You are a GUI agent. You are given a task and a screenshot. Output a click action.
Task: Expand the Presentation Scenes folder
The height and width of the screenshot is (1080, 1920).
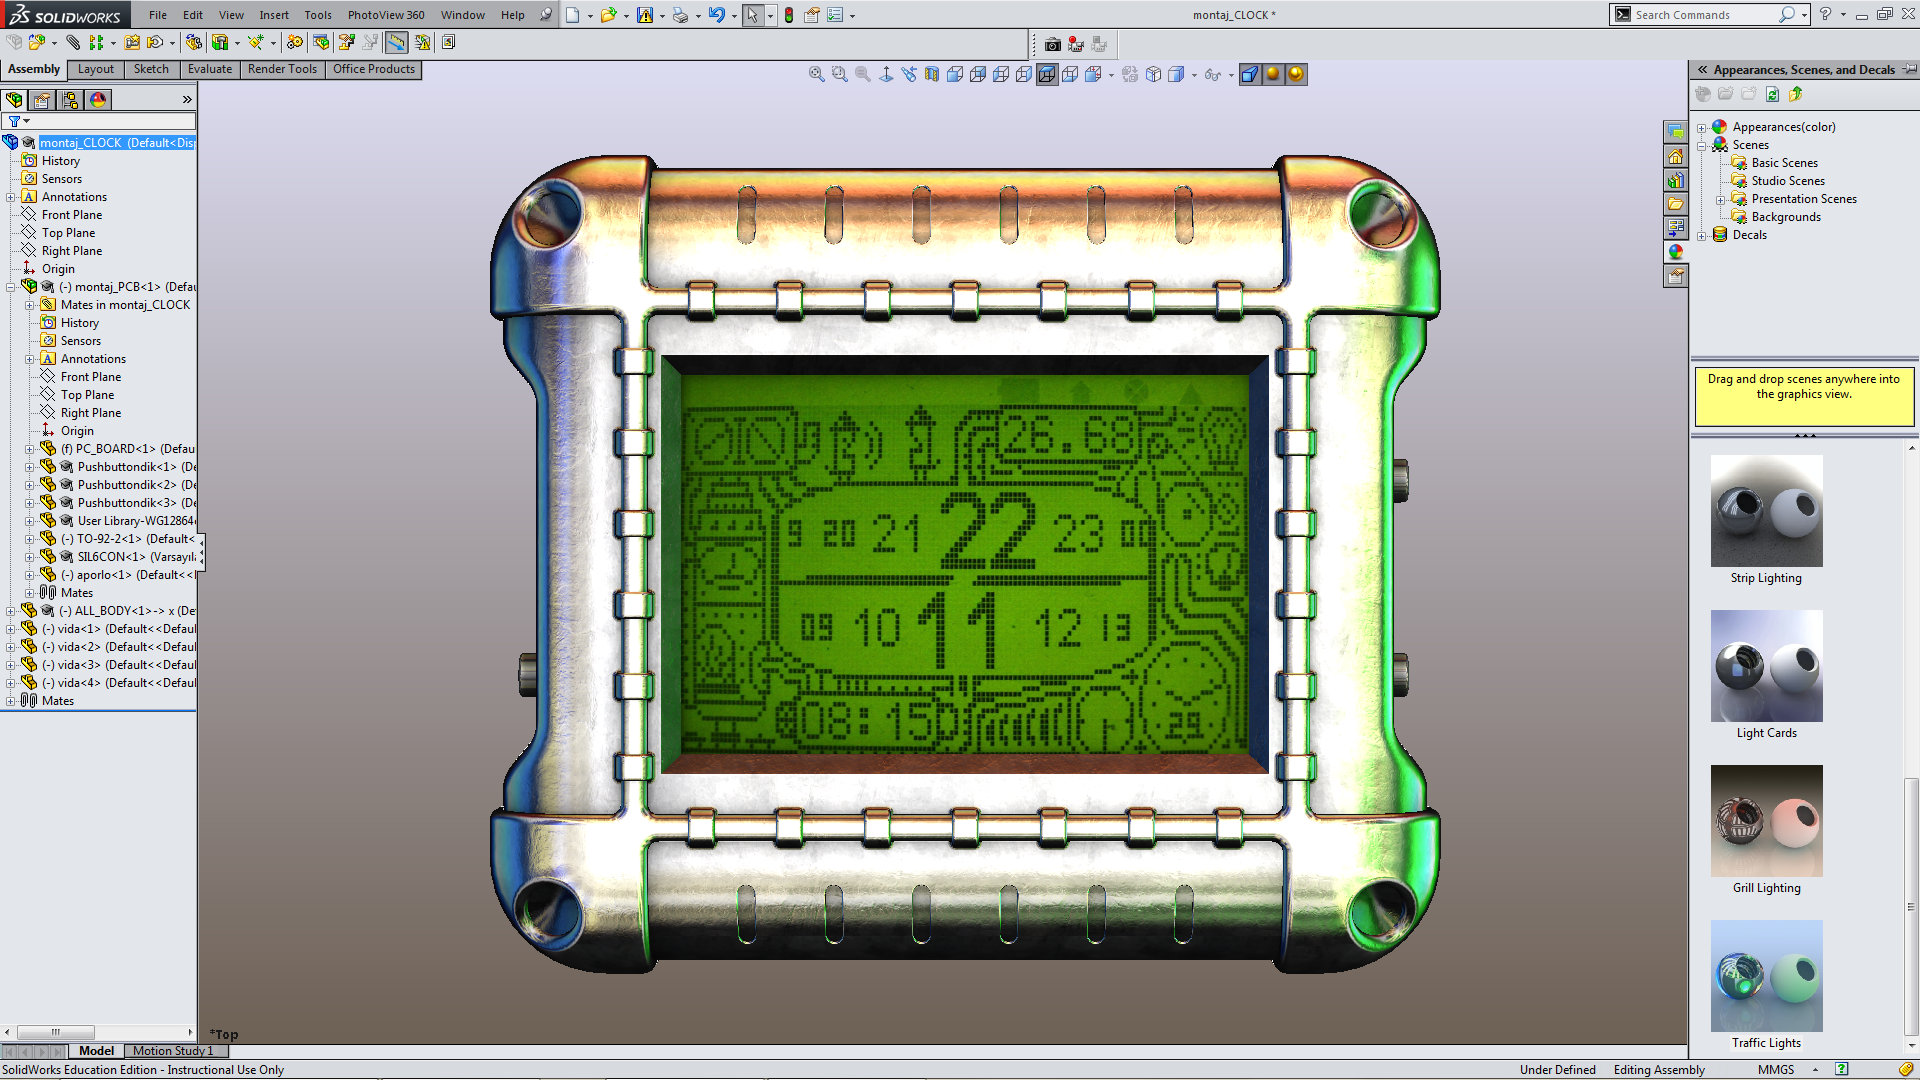(1721, 200)
